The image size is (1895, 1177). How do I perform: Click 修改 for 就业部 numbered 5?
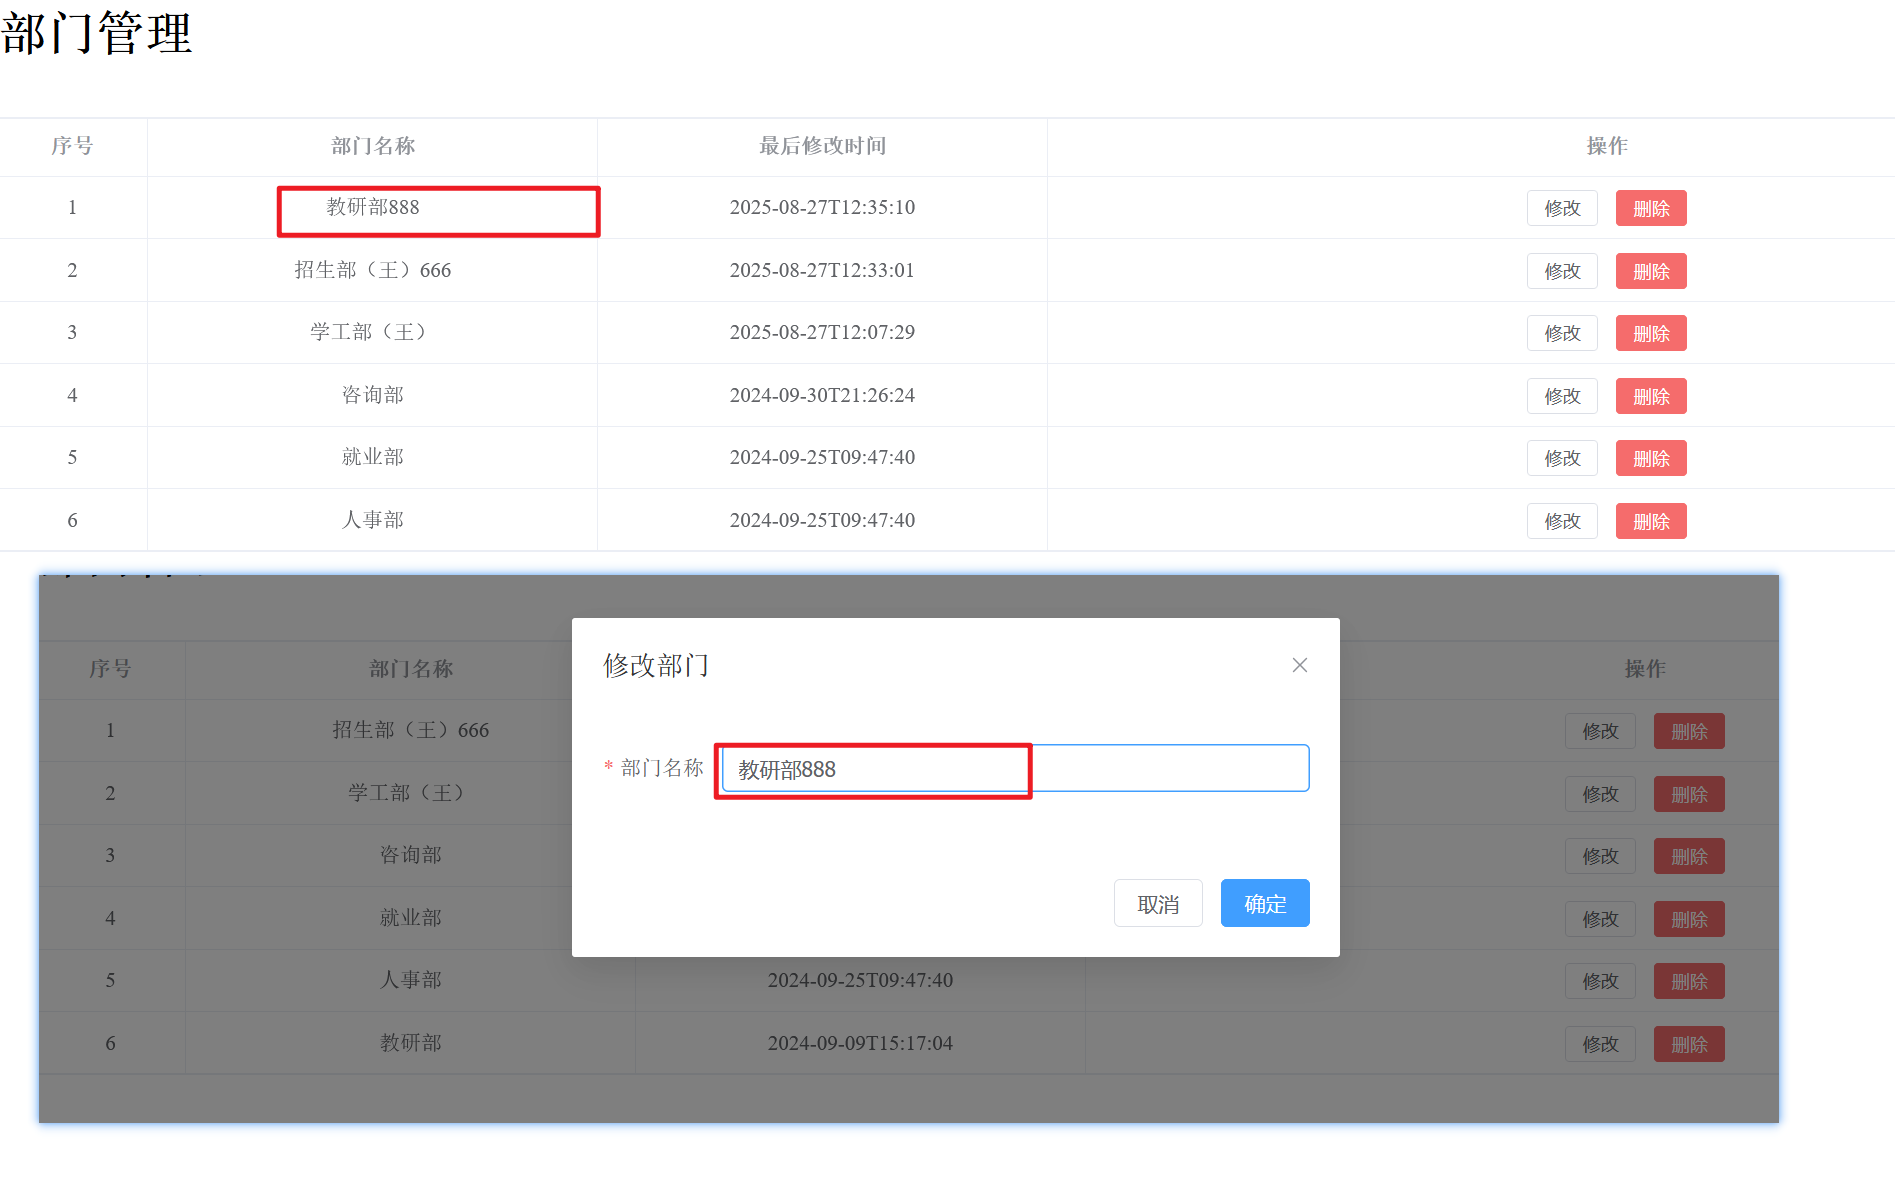(1561, 458)
